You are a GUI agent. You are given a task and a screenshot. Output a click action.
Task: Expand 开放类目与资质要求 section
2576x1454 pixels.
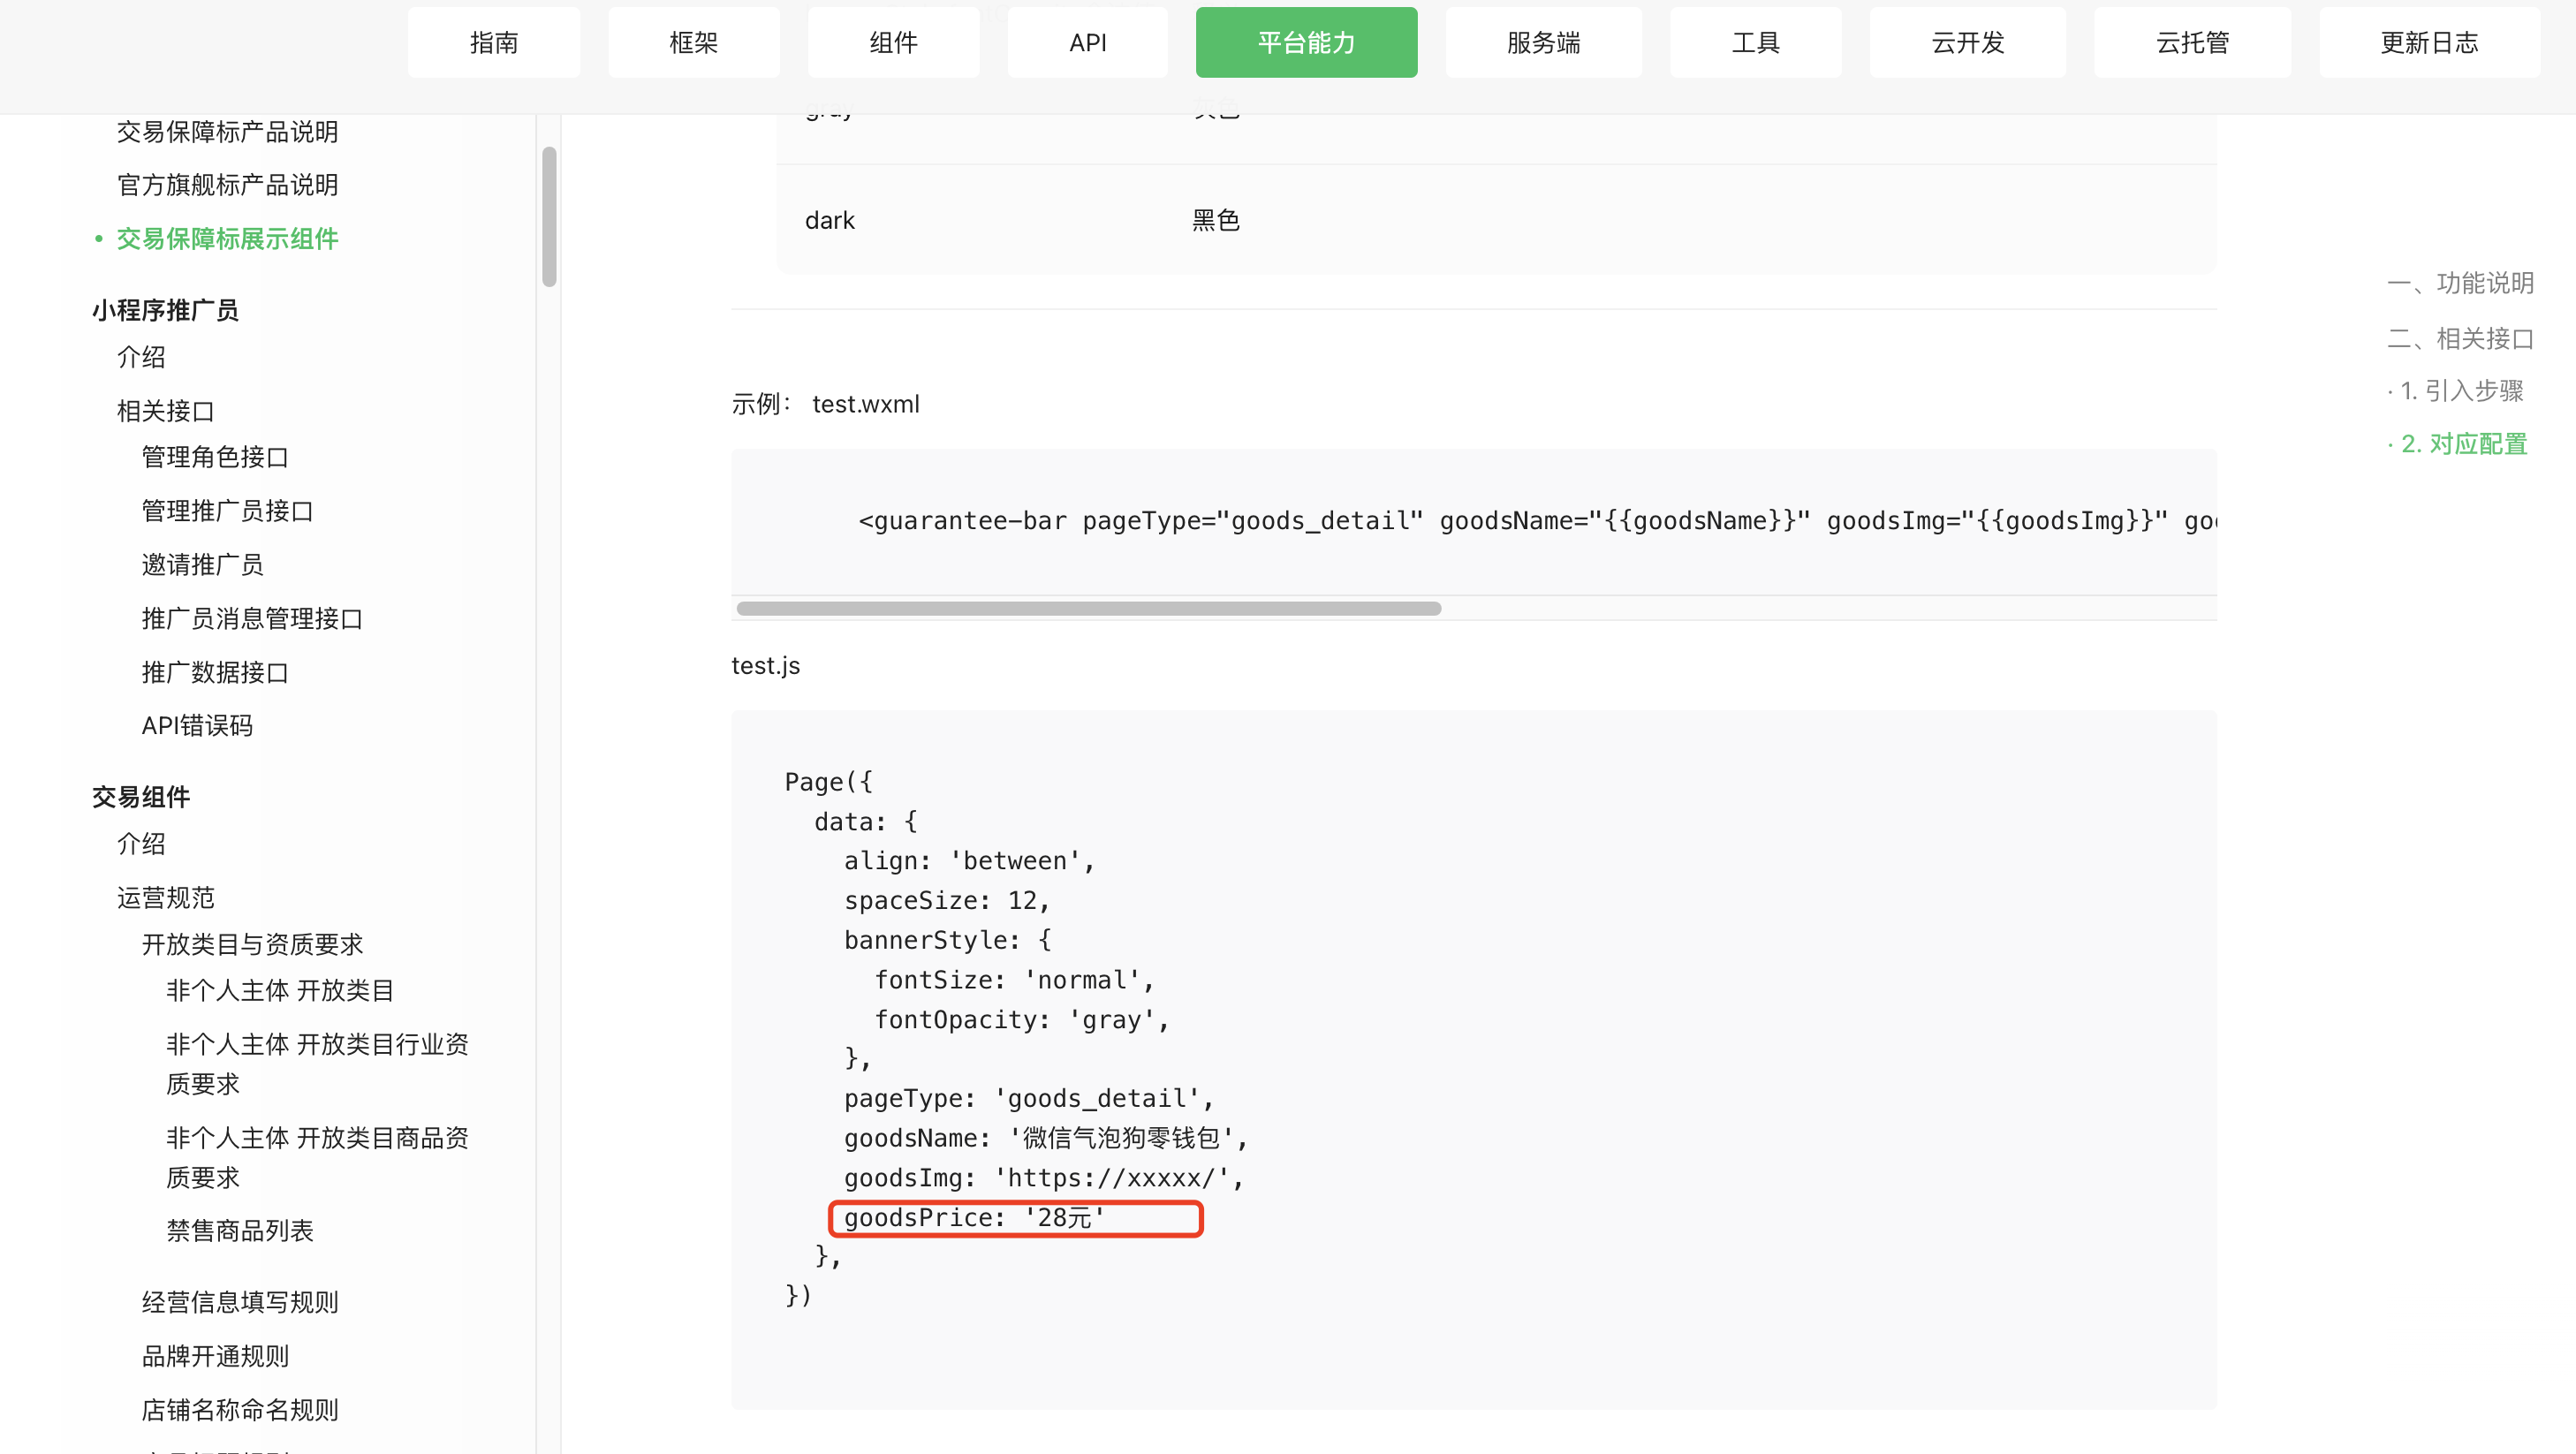tap(252, 944)
